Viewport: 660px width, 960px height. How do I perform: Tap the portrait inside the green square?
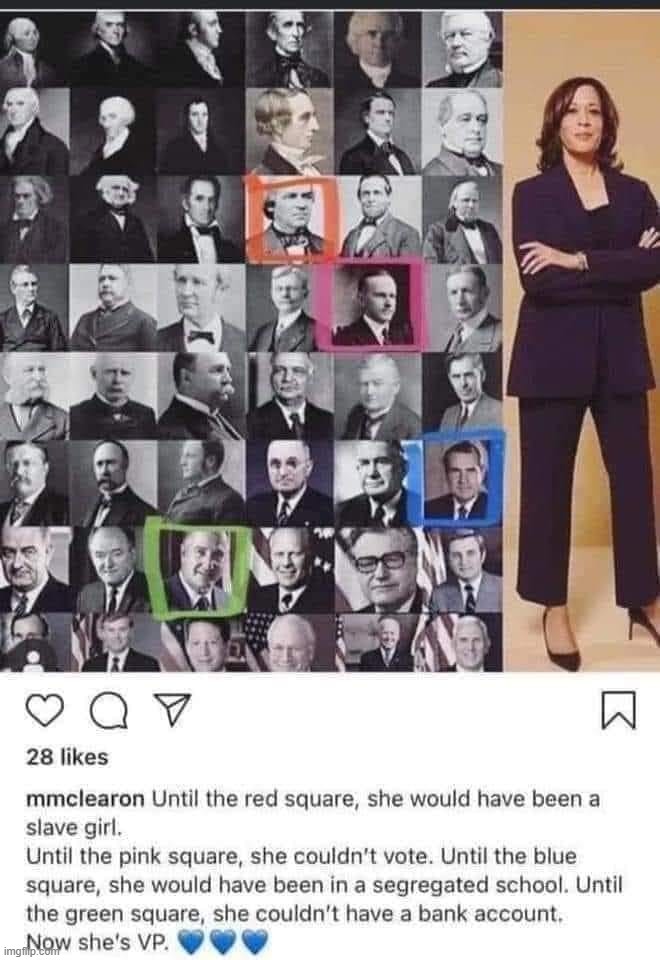(x=196, y=568)
